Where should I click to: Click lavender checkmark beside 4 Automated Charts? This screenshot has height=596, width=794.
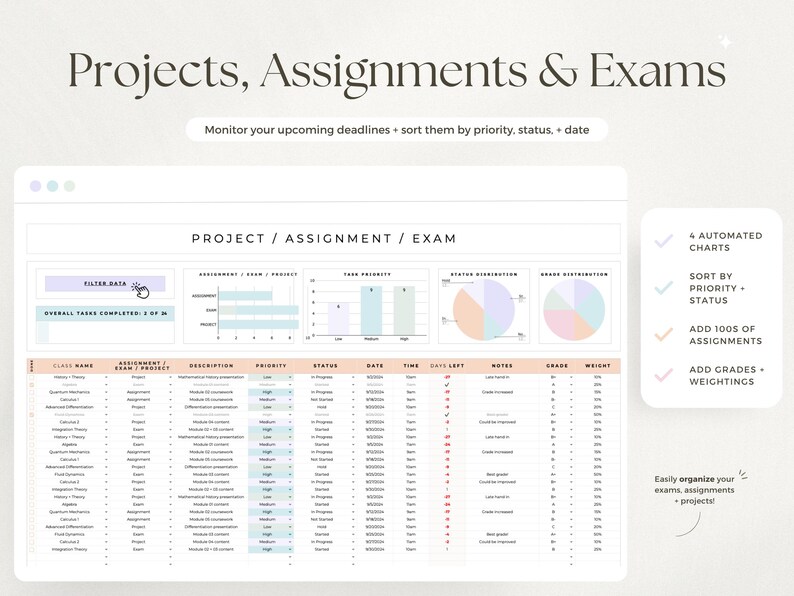tap(664, 241)
